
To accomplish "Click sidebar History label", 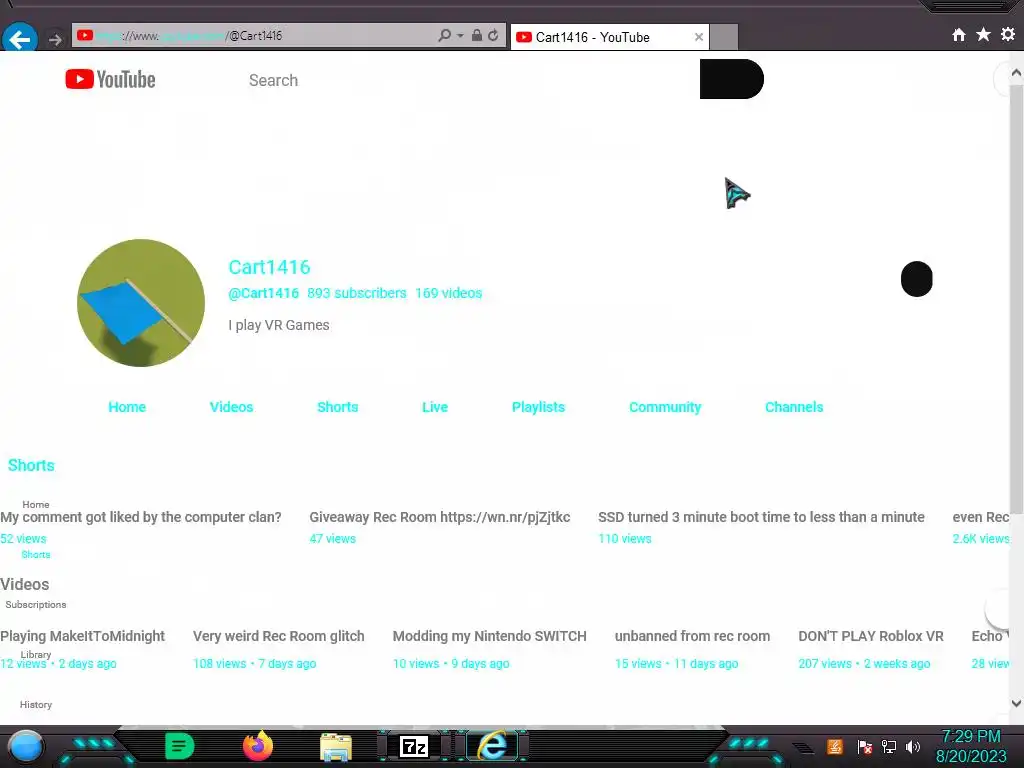I will 36,705.
